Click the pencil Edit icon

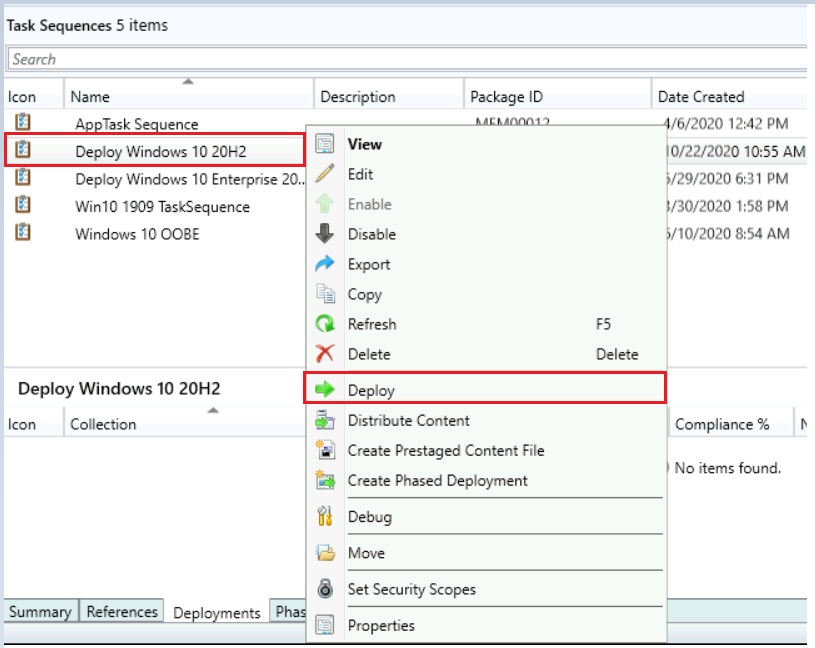pyautogui.click(x=325, y=174)
